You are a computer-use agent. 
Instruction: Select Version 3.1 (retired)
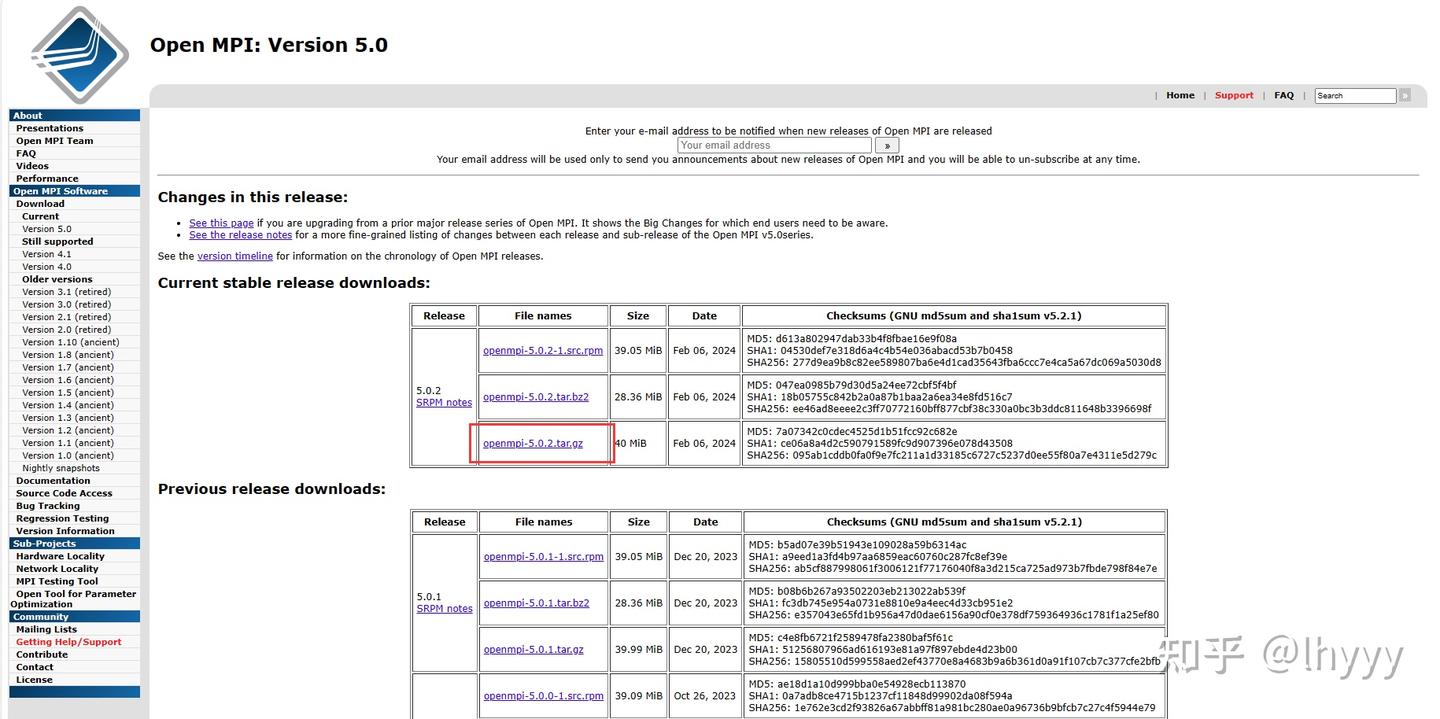click(67, 292)
